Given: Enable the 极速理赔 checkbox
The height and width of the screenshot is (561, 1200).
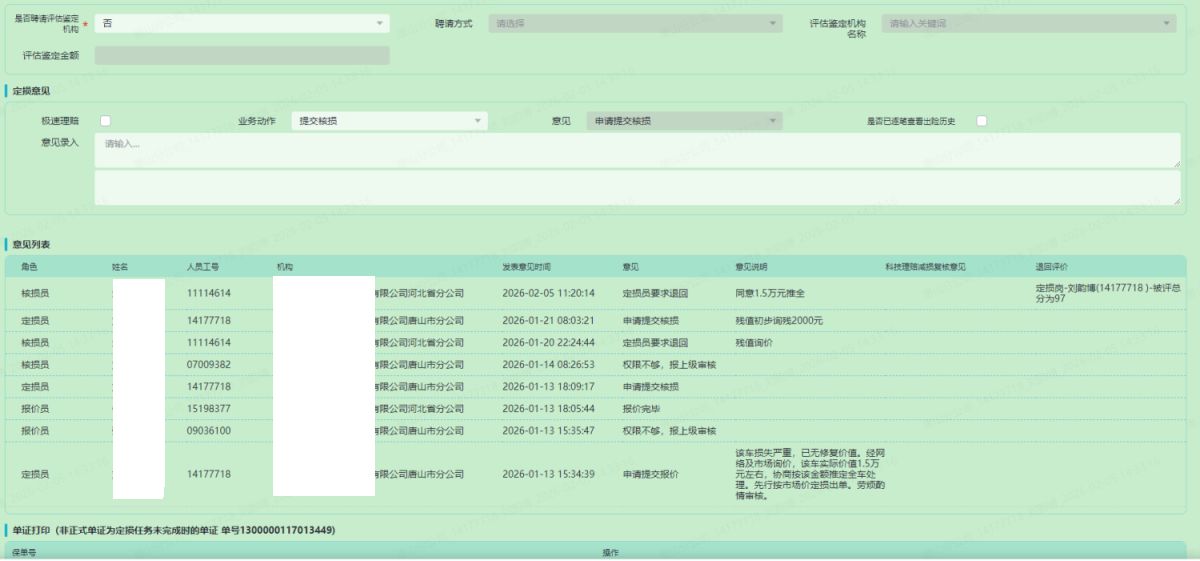Looking at the screenshot, I should 105,121.
